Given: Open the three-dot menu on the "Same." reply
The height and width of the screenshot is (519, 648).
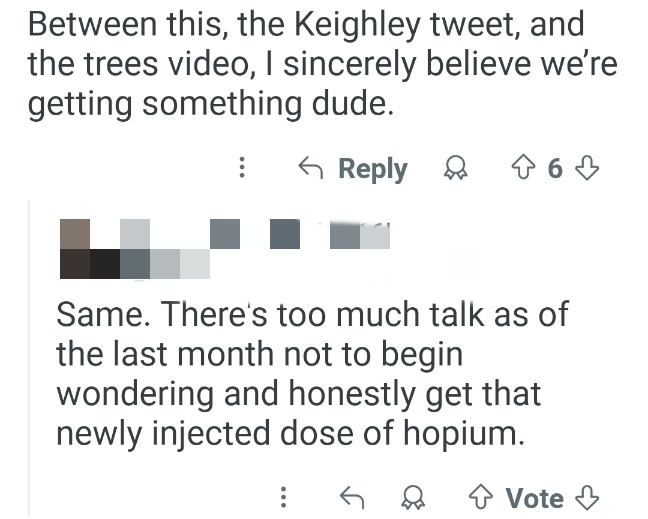Looking at the screenshot, I should tap(284, 497).
